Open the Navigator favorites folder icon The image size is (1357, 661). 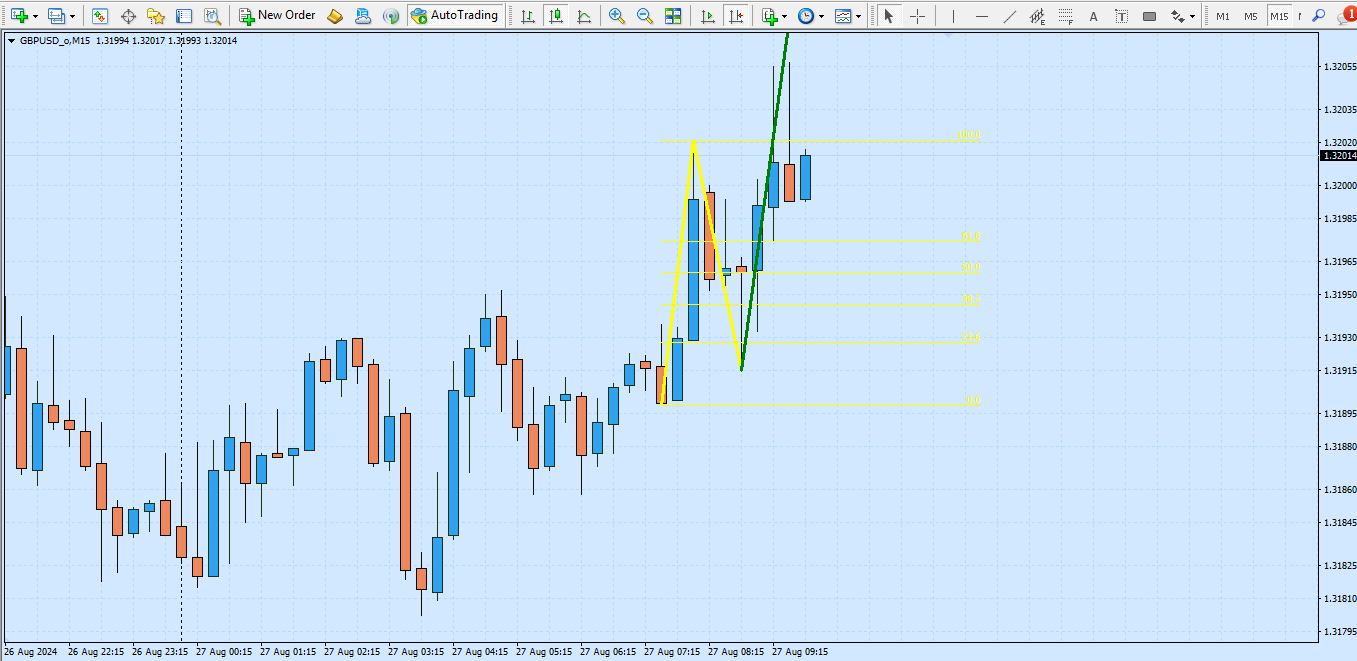click(155, 16)
